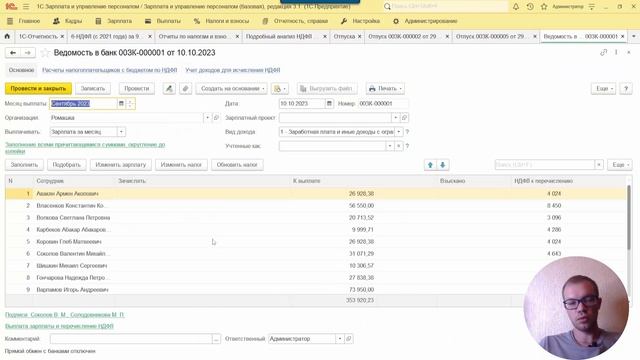Click the search magnifier in title bar
The height and width of the screenshot is (360, 640).
click(387, 7)
